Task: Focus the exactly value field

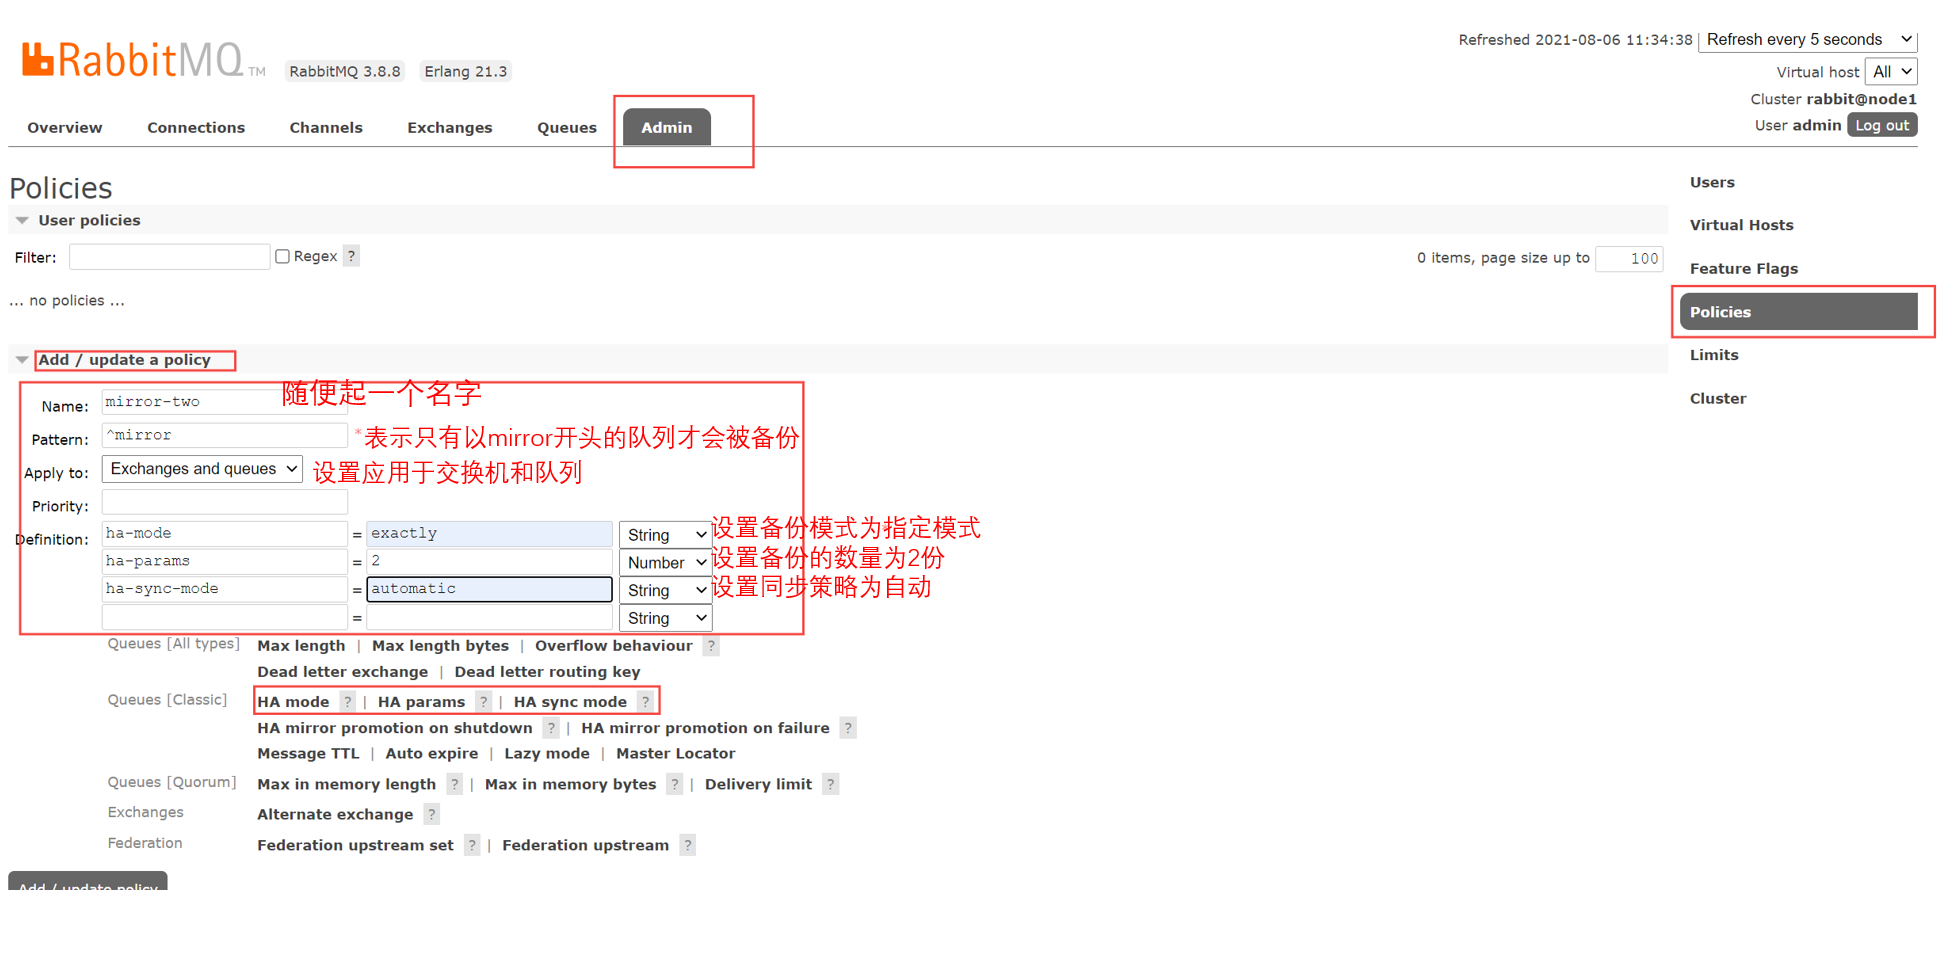Action: point(489,534)
